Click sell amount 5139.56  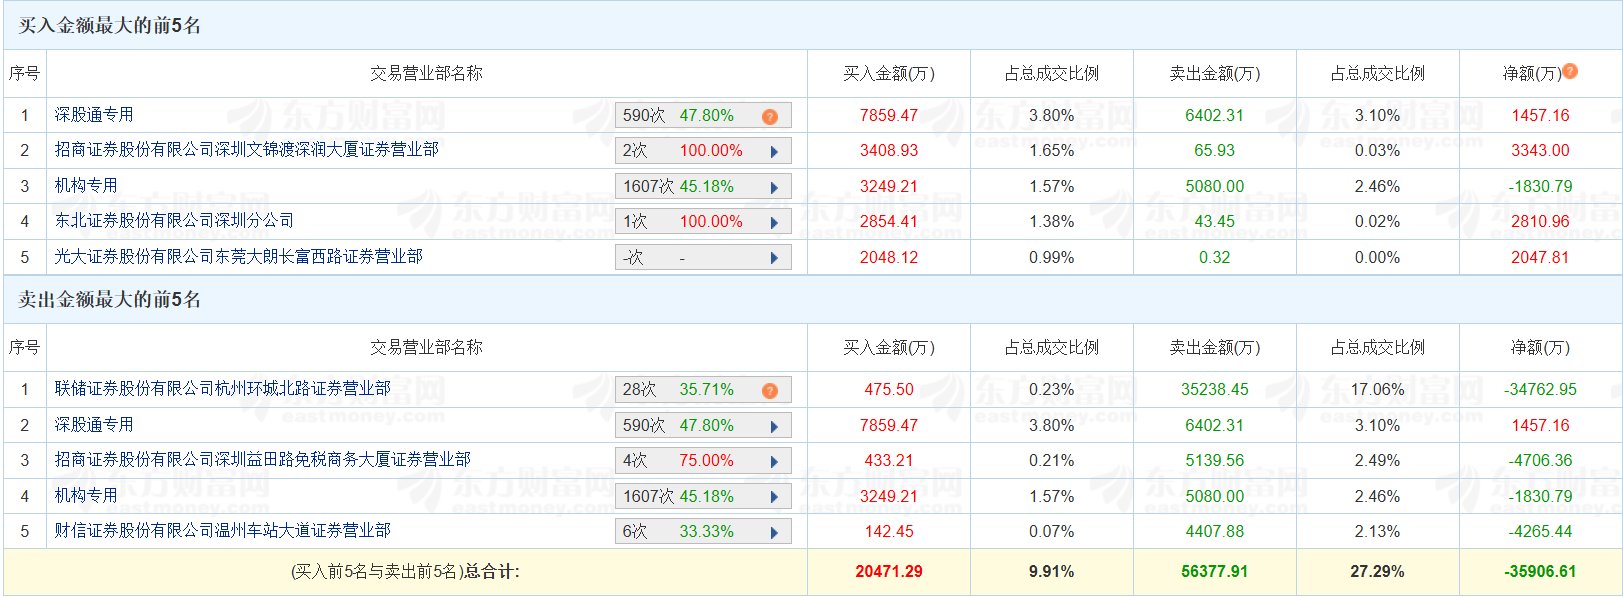point(1215,461)
